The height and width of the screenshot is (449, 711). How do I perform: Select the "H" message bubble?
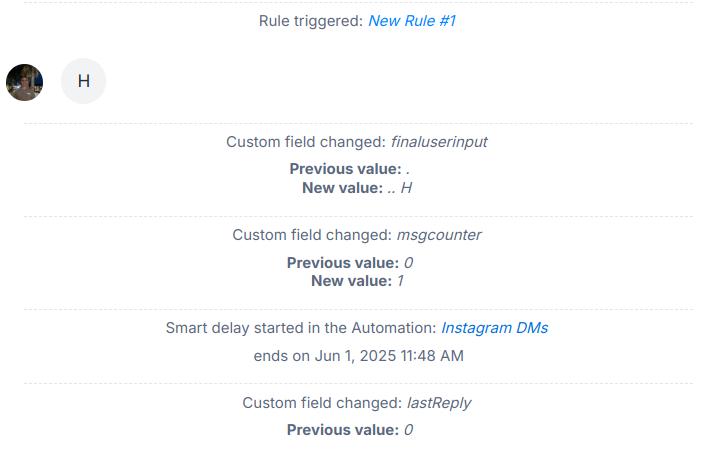click(x=83, y=81)
